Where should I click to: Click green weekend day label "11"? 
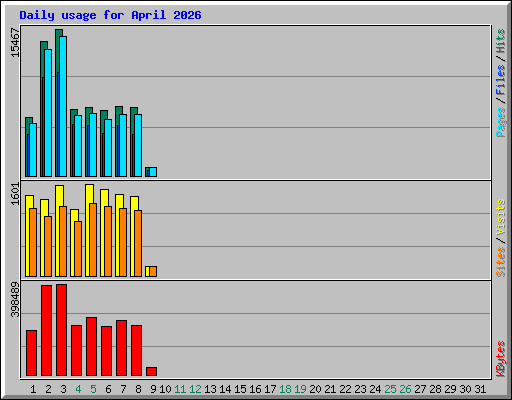(180, 389)
